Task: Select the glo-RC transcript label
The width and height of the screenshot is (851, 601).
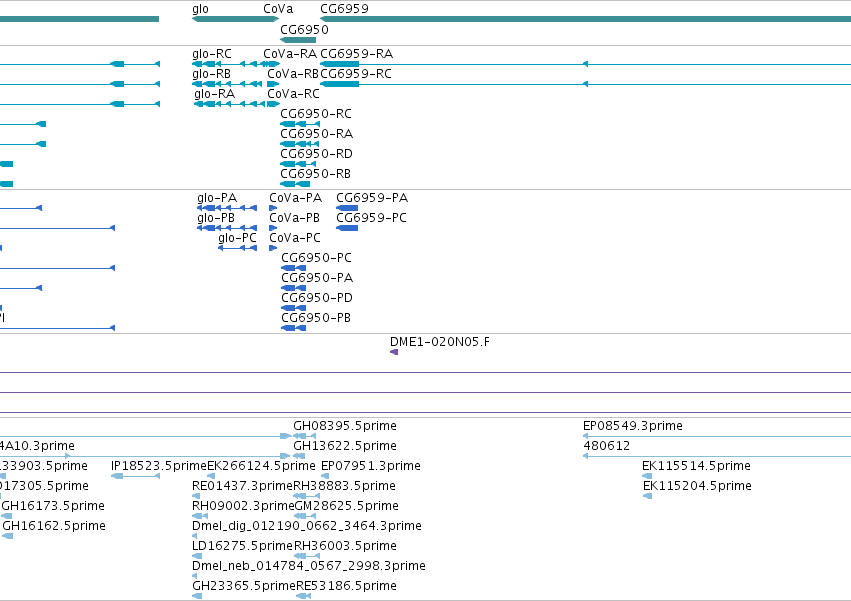Action: point(212,54)
